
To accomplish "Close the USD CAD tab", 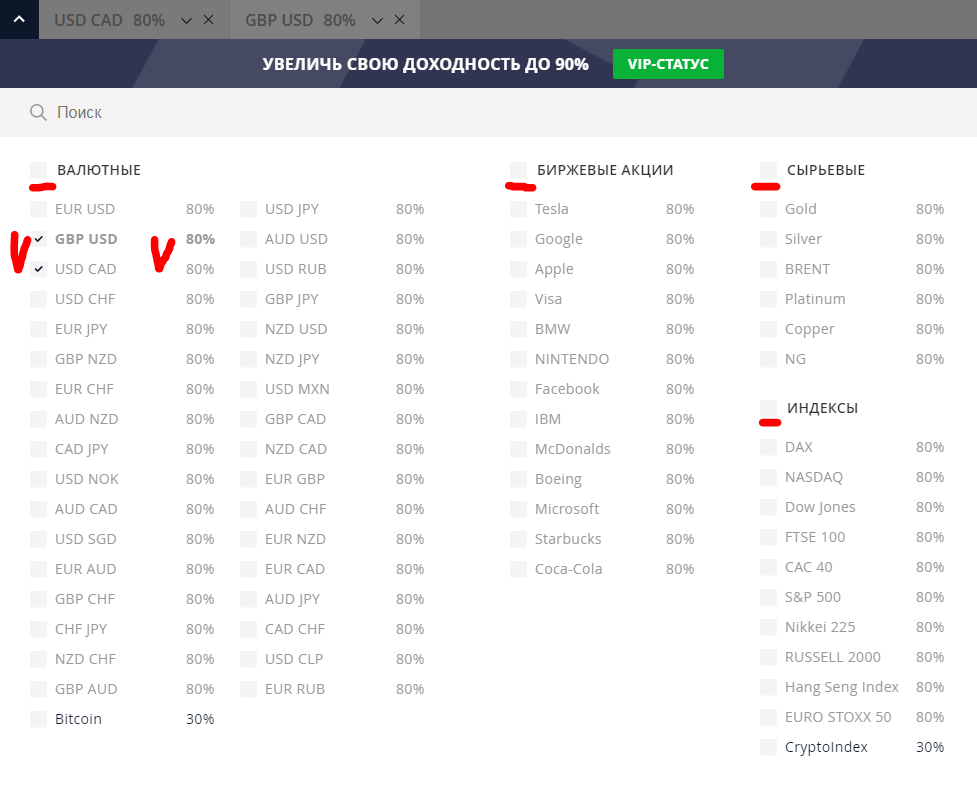I will 208,20.
